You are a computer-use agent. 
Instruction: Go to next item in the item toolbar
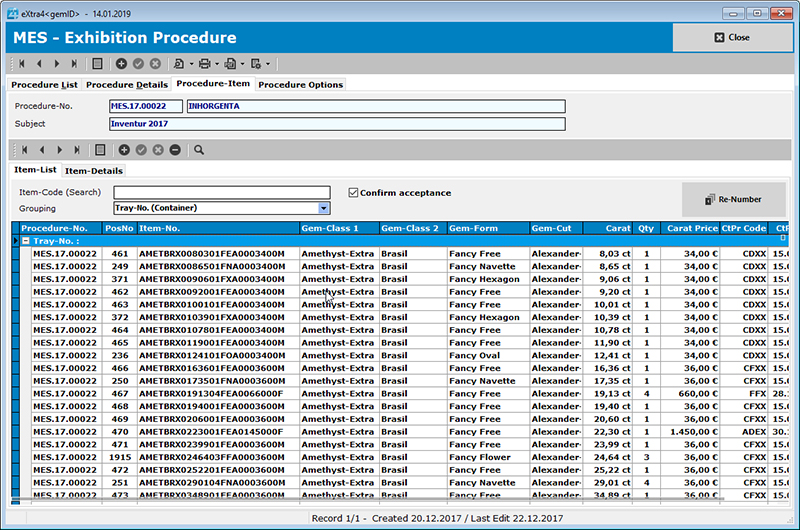pyautogui.click(x=58, y=150)
